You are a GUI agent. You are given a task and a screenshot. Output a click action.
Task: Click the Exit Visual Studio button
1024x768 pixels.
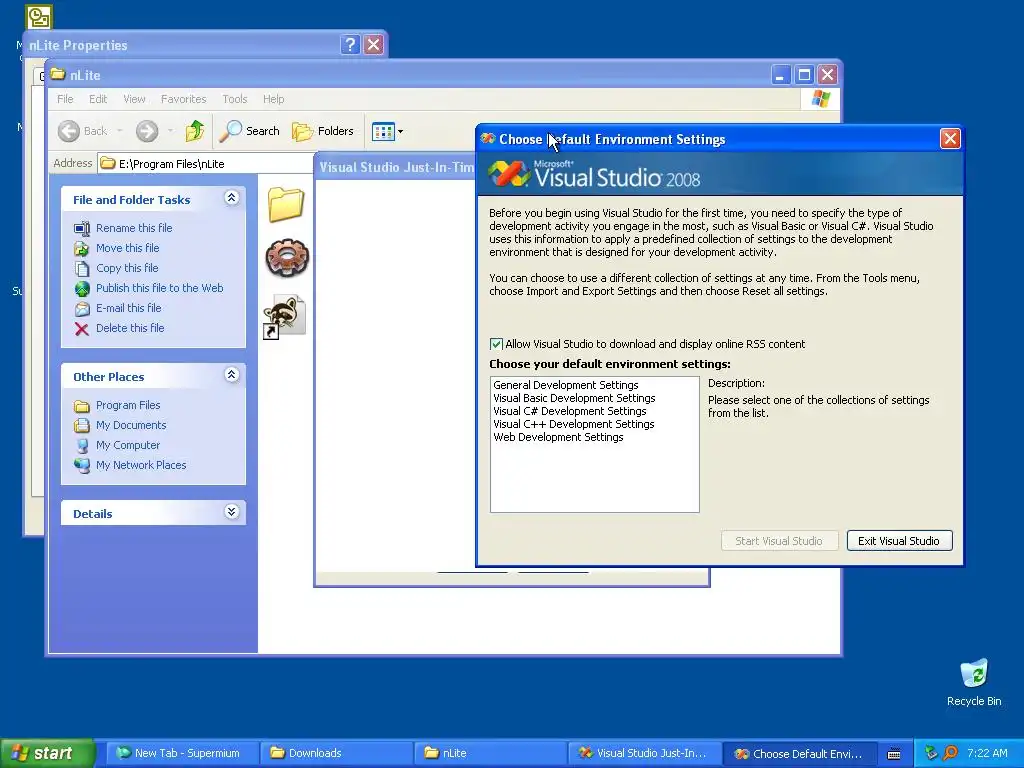coord(899,541)
